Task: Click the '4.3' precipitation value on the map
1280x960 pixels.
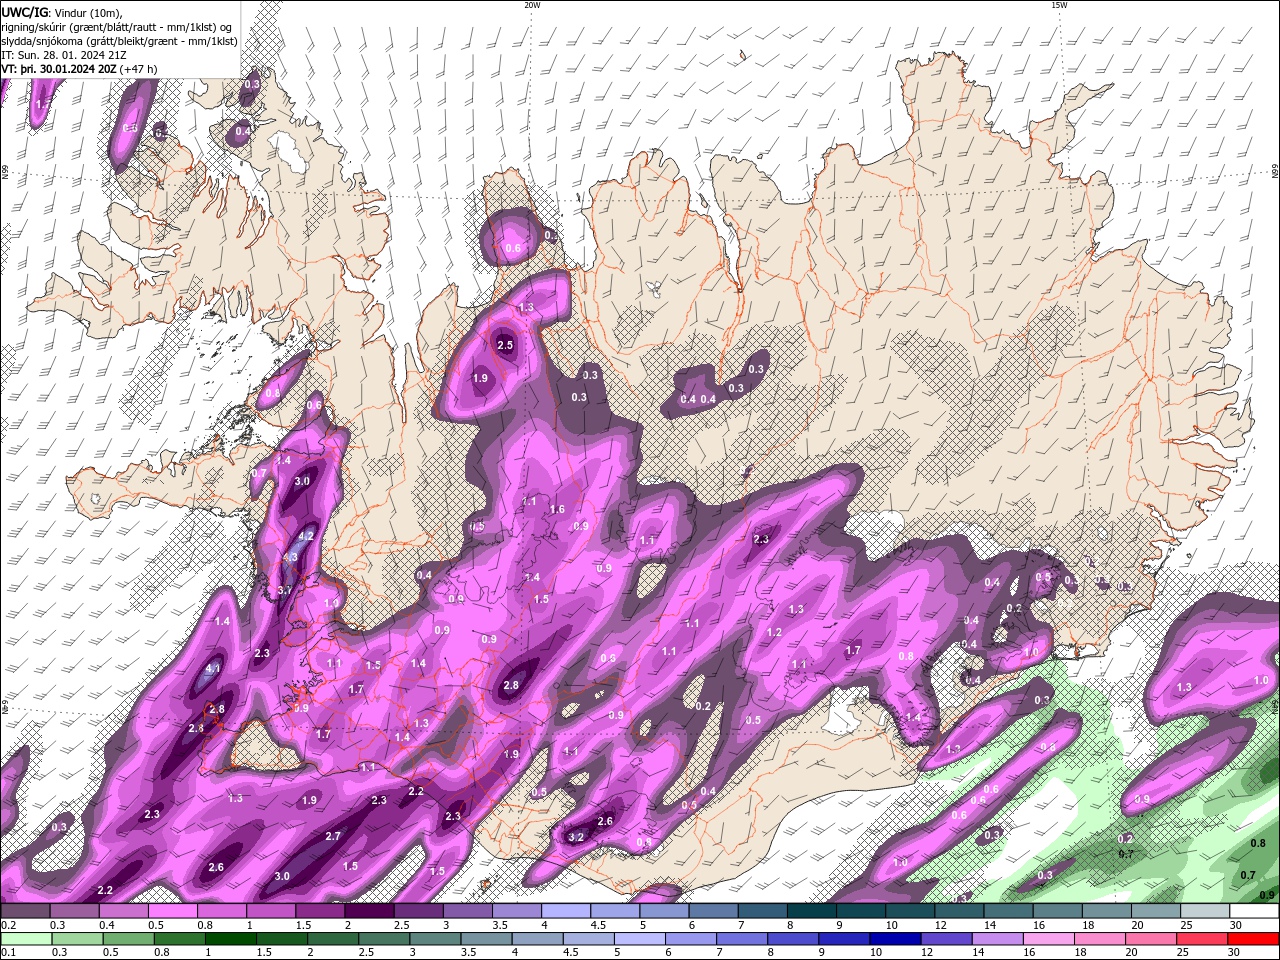Action: point(291,557)
